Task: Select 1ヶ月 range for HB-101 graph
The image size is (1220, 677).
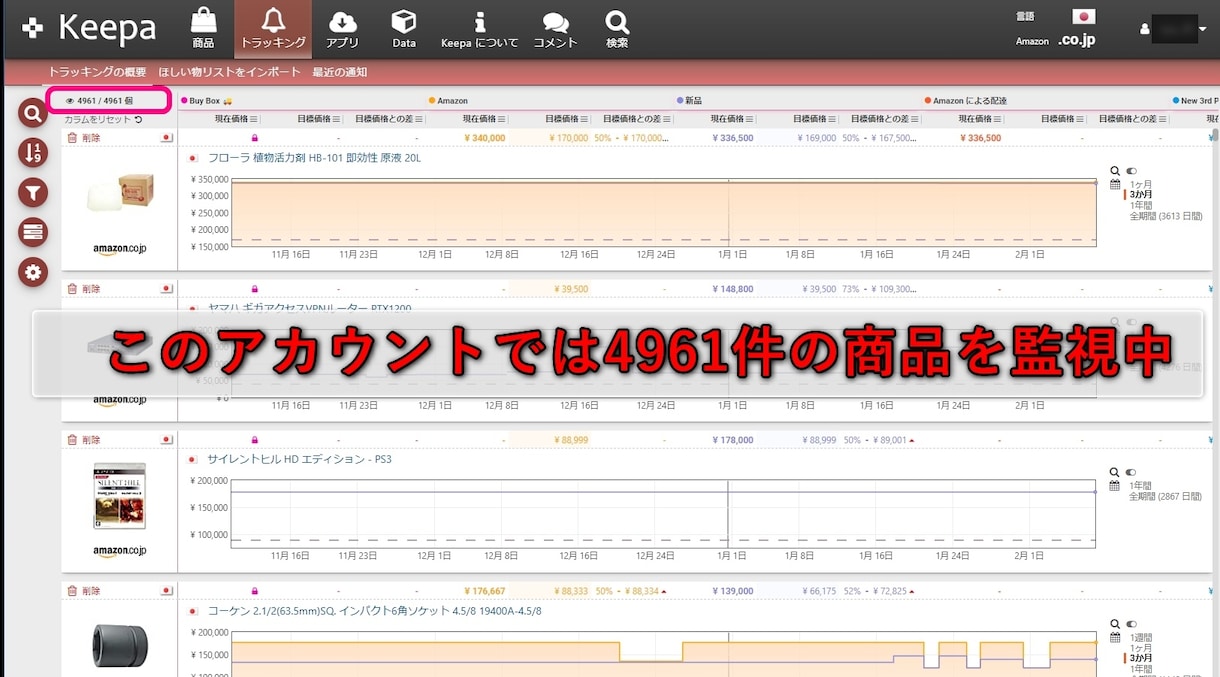Action: coord(1141,184)
